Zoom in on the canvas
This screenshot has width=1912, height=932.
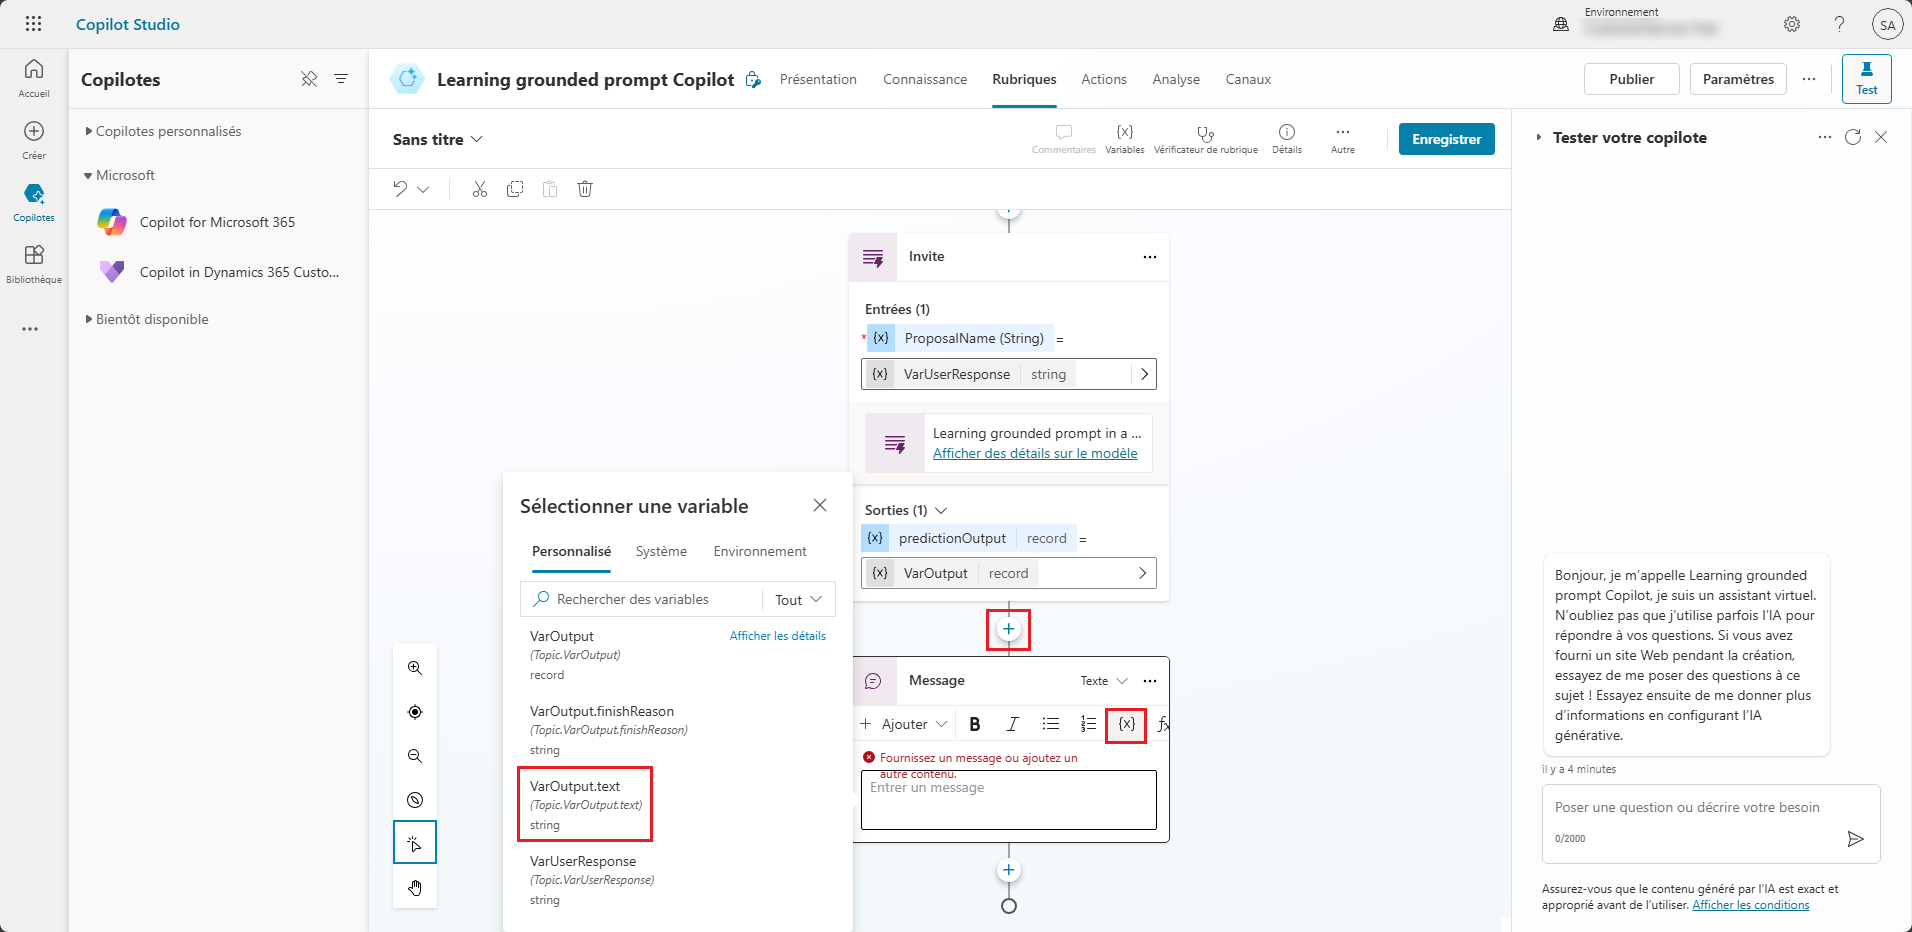tap(415, 668)
